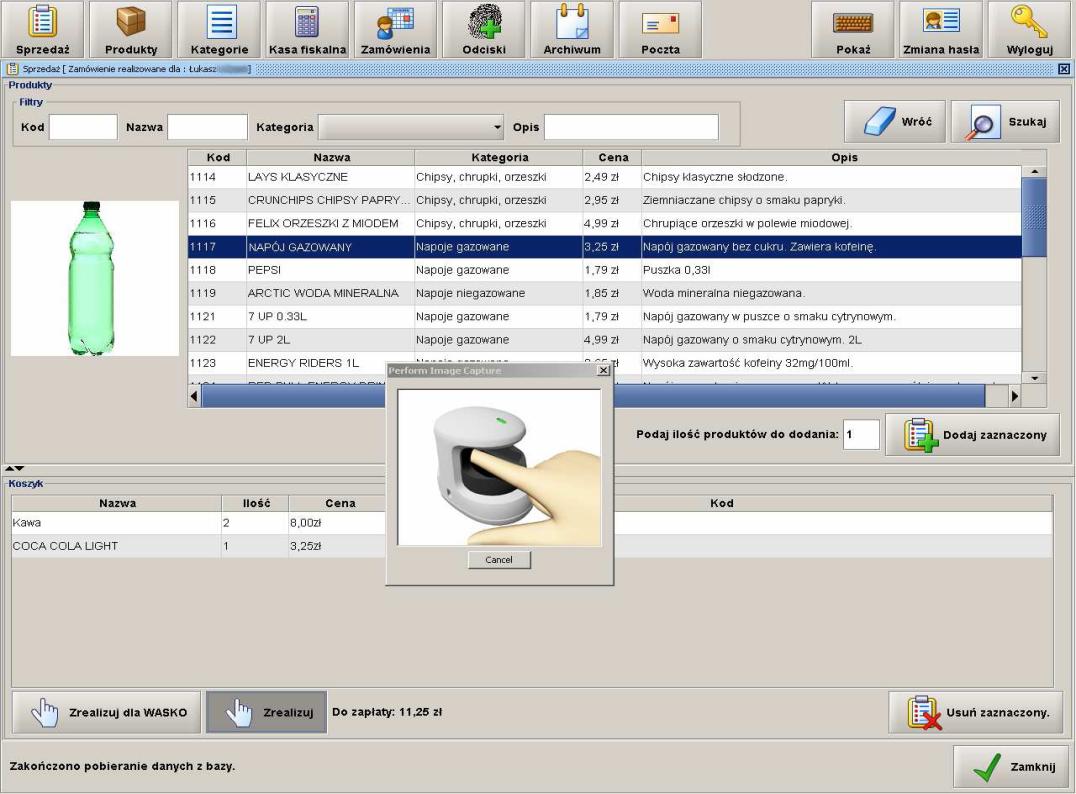Viewport: 1076px width, 794px height.
Task: Open Poczta mail
Action: coord(660,30)
